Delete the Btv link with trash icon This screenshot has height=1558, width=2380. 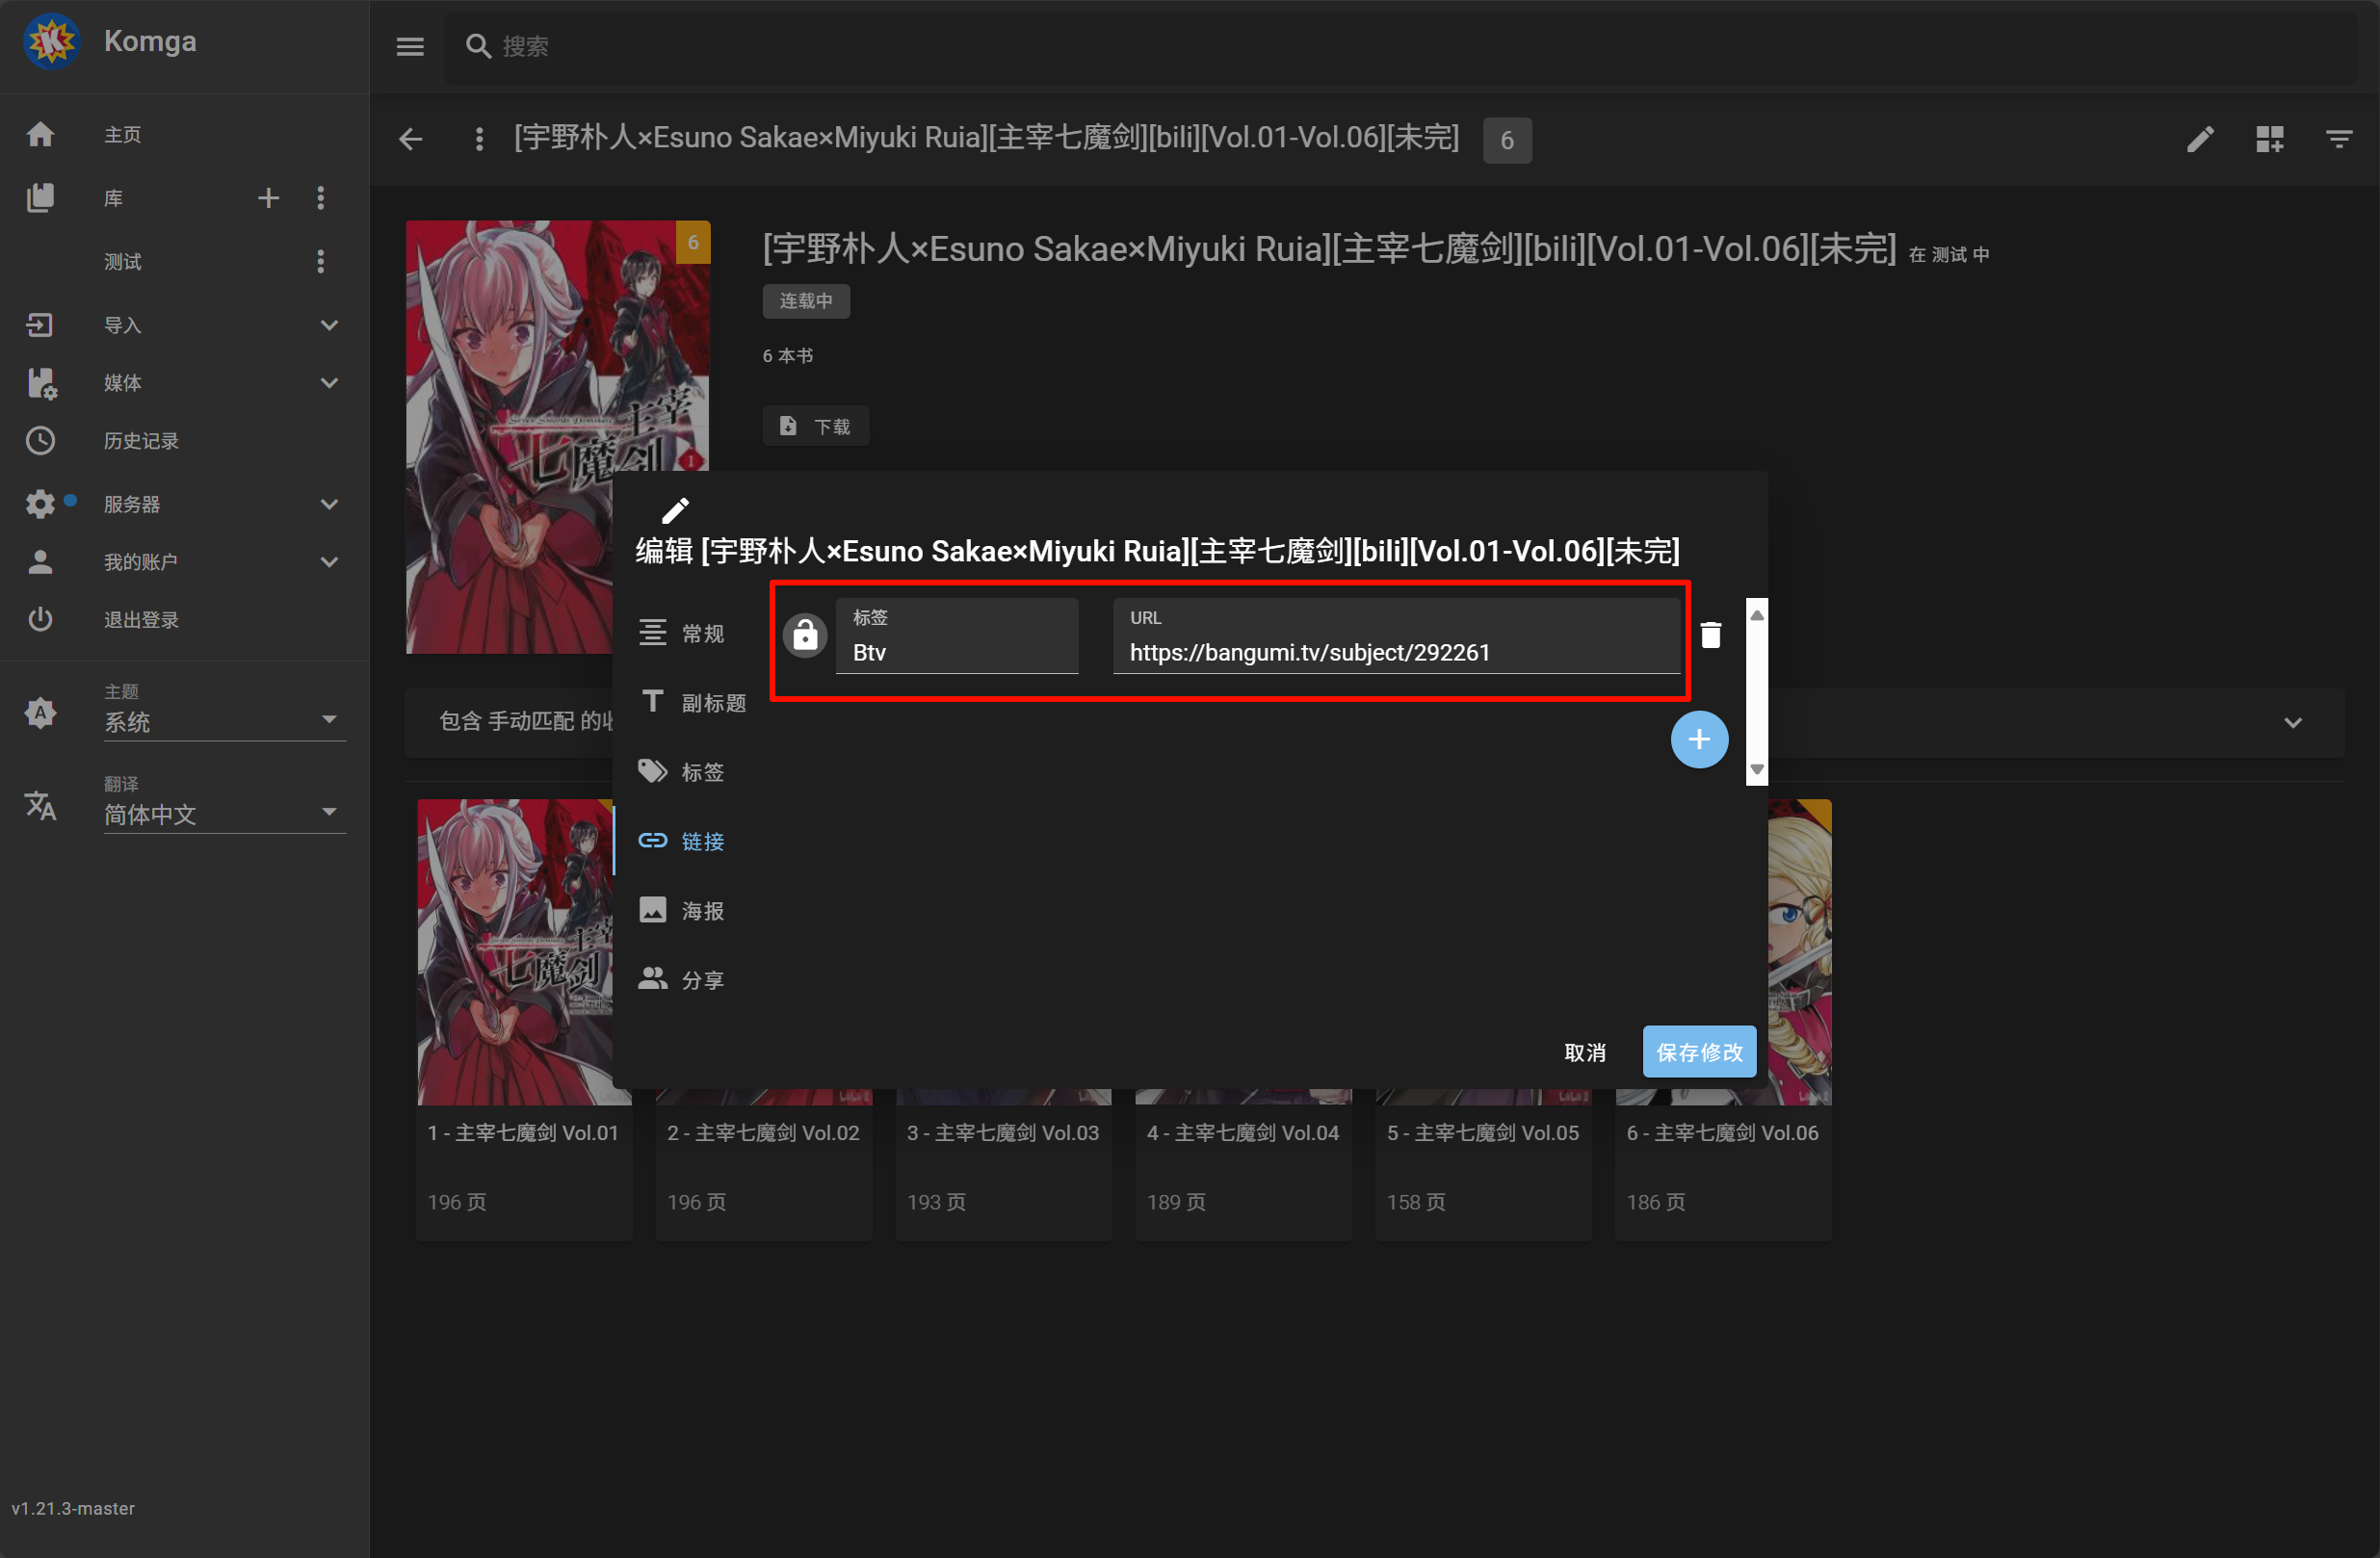pyautogui.click(x=1711, y=635)
